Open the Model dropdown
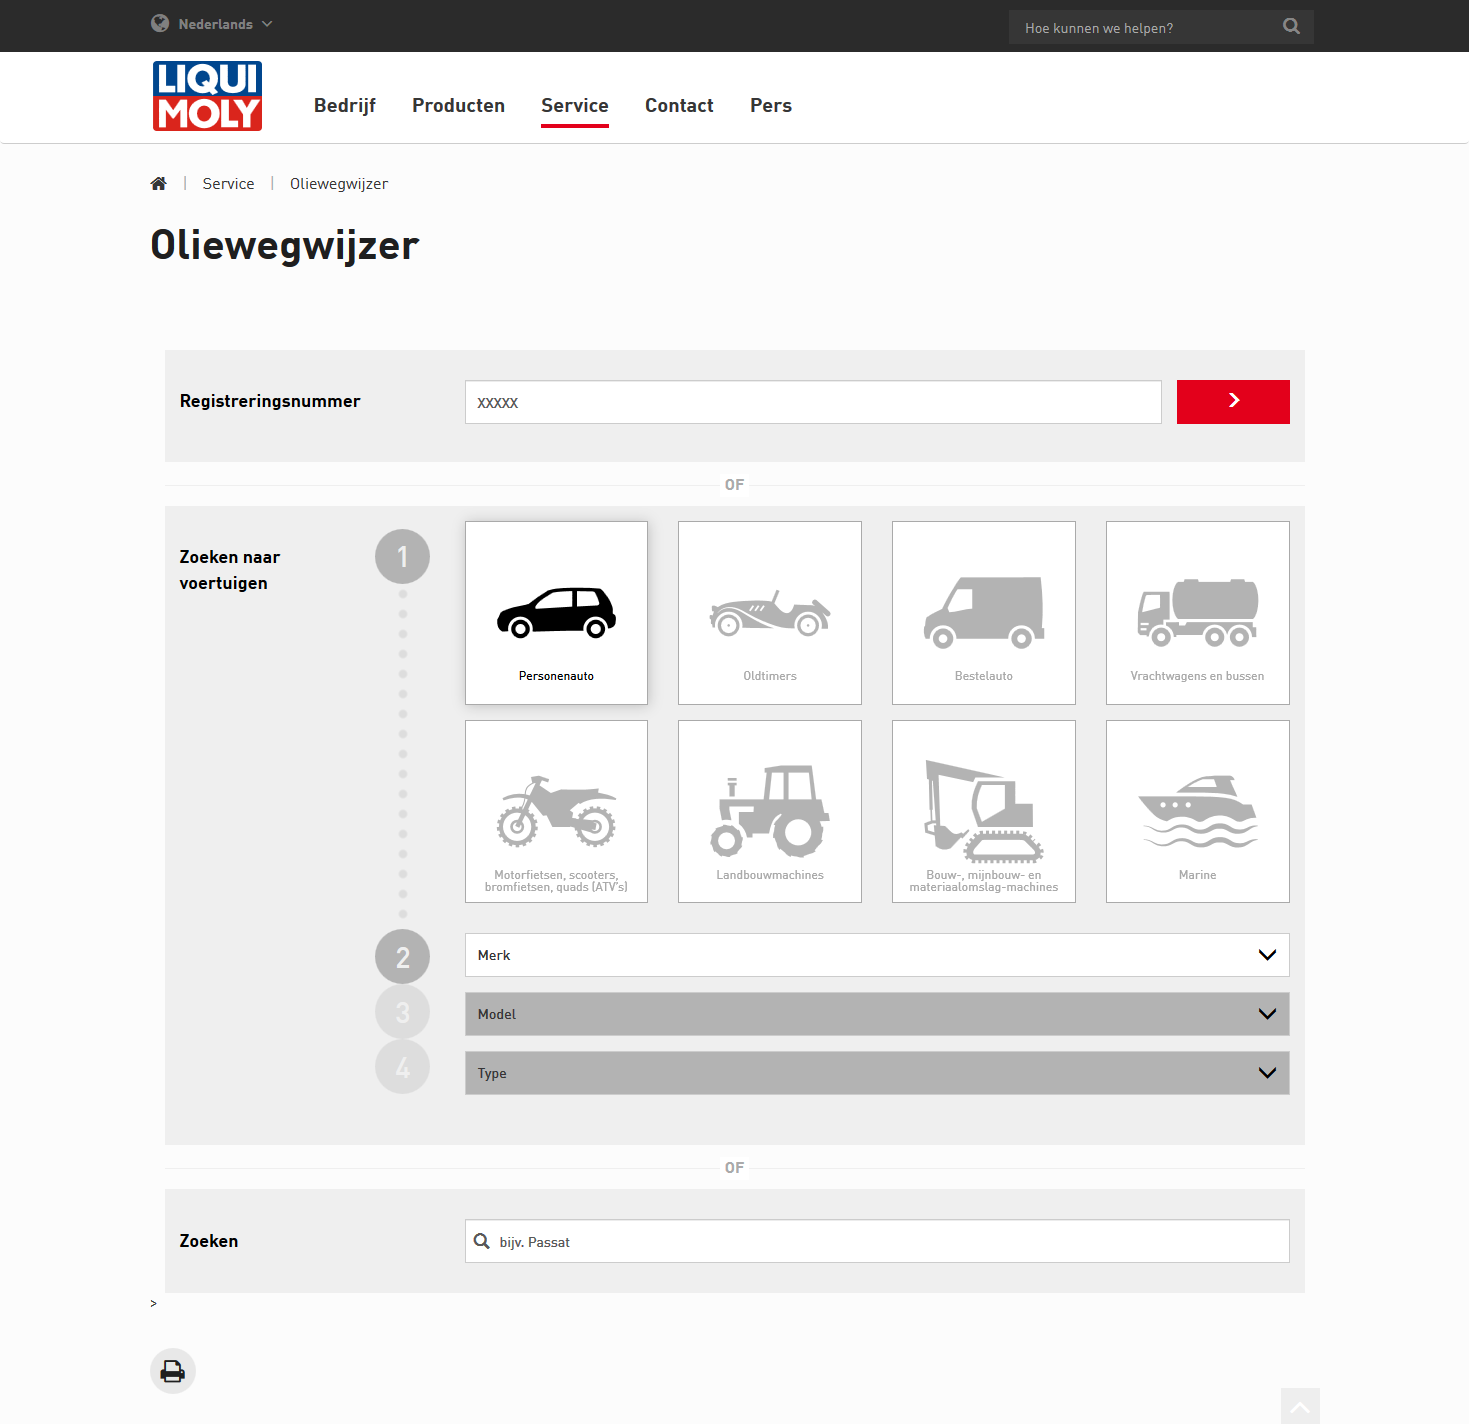 876,1014
